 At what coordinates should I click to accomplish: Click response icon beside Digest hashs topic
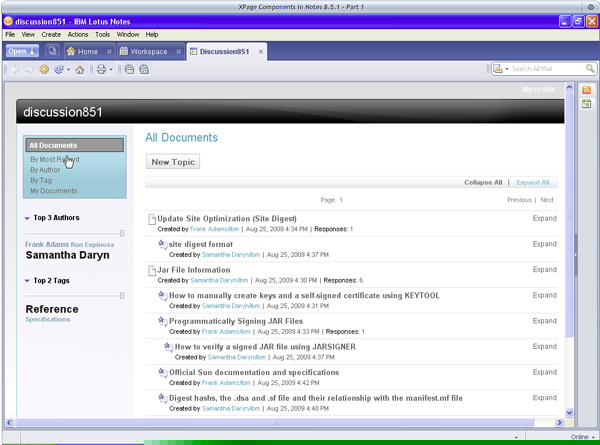[163, 398]
